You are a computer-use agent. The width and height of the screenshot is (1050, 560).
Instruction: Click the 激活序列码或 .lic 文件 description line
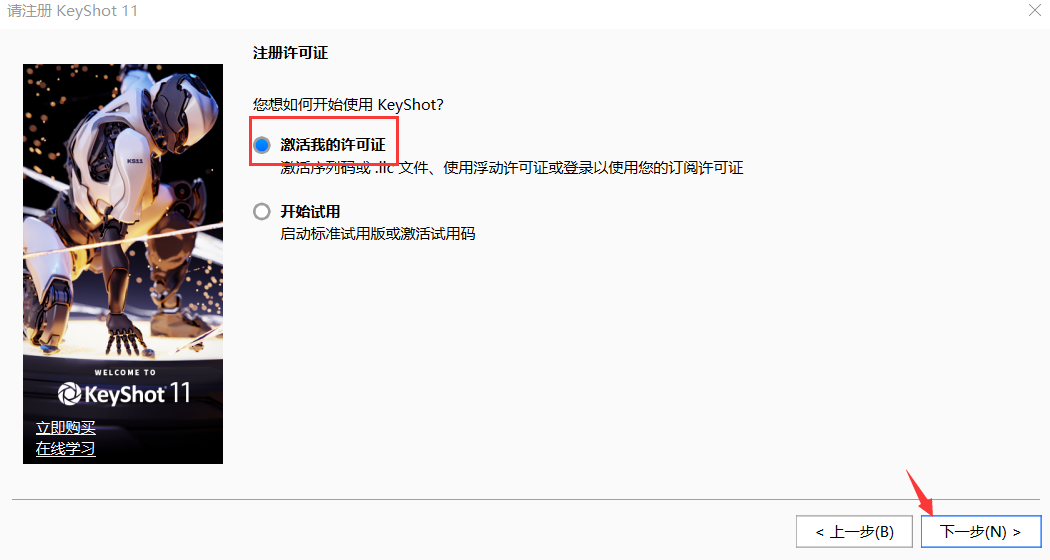coord(512,167)
